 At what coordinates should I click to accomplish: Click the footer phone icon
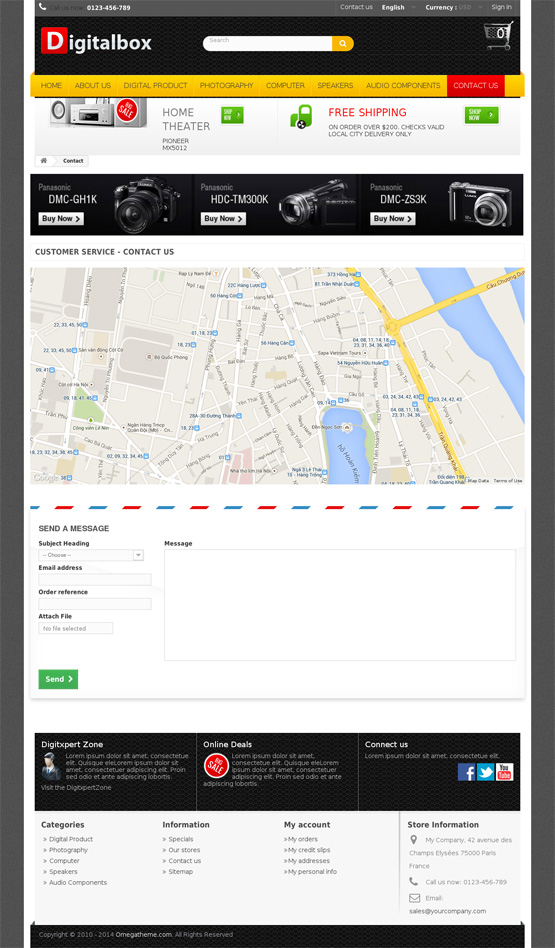(x=414, y=881)
